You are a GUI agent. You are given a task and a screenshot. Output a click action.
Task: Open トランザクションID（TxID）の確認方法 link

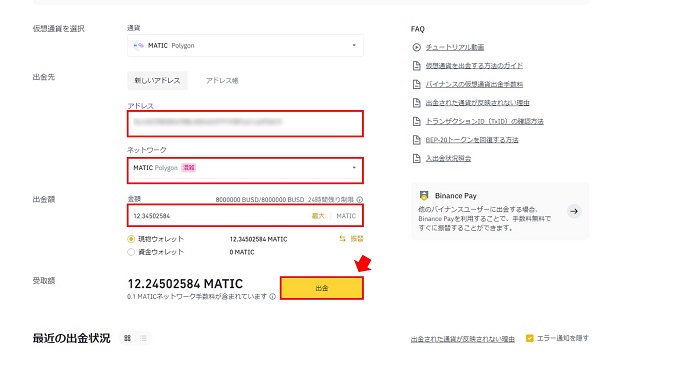(484, 121)
